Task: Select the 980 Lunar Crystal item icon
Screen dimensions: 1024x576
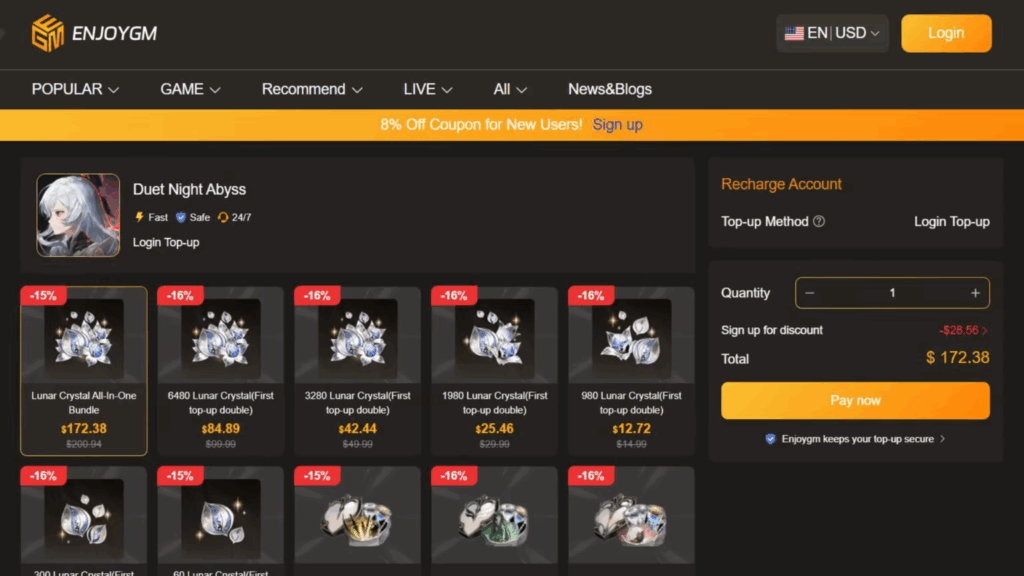Action: point(631,338)
